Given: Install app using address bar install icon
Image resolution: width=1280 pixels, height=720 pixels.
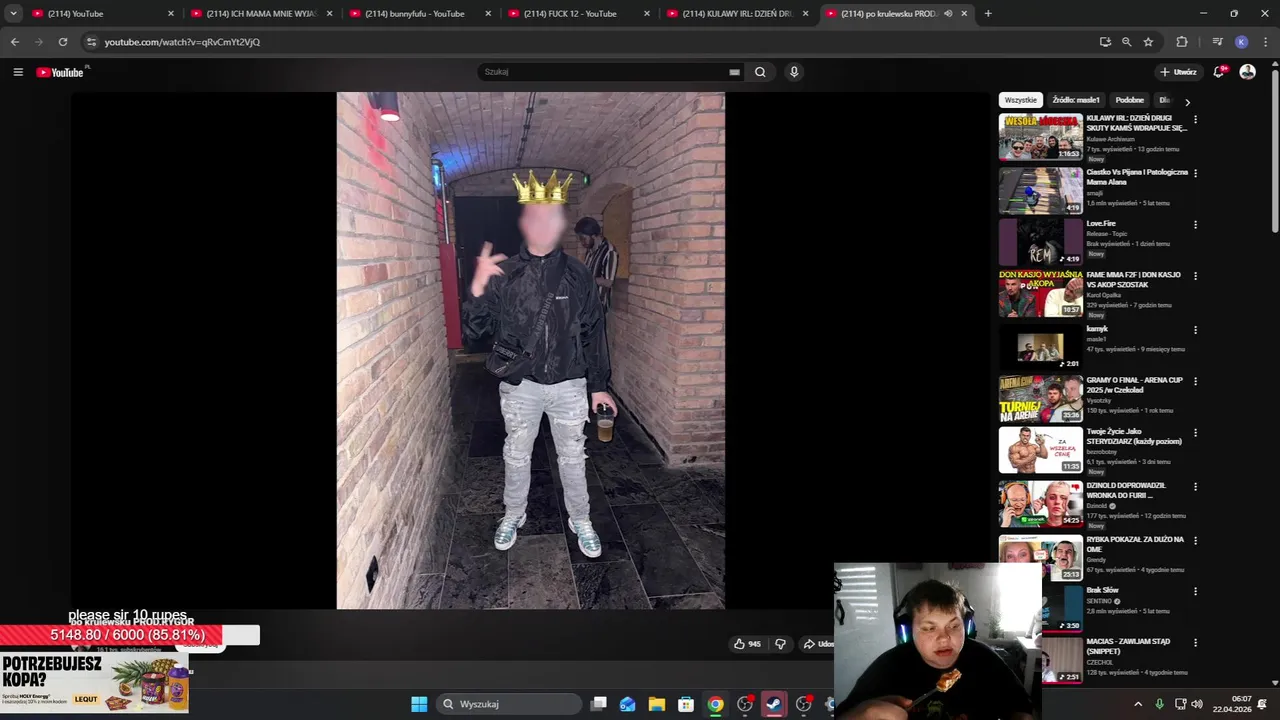Looking at the screenshot, I should click(1105, 42).
